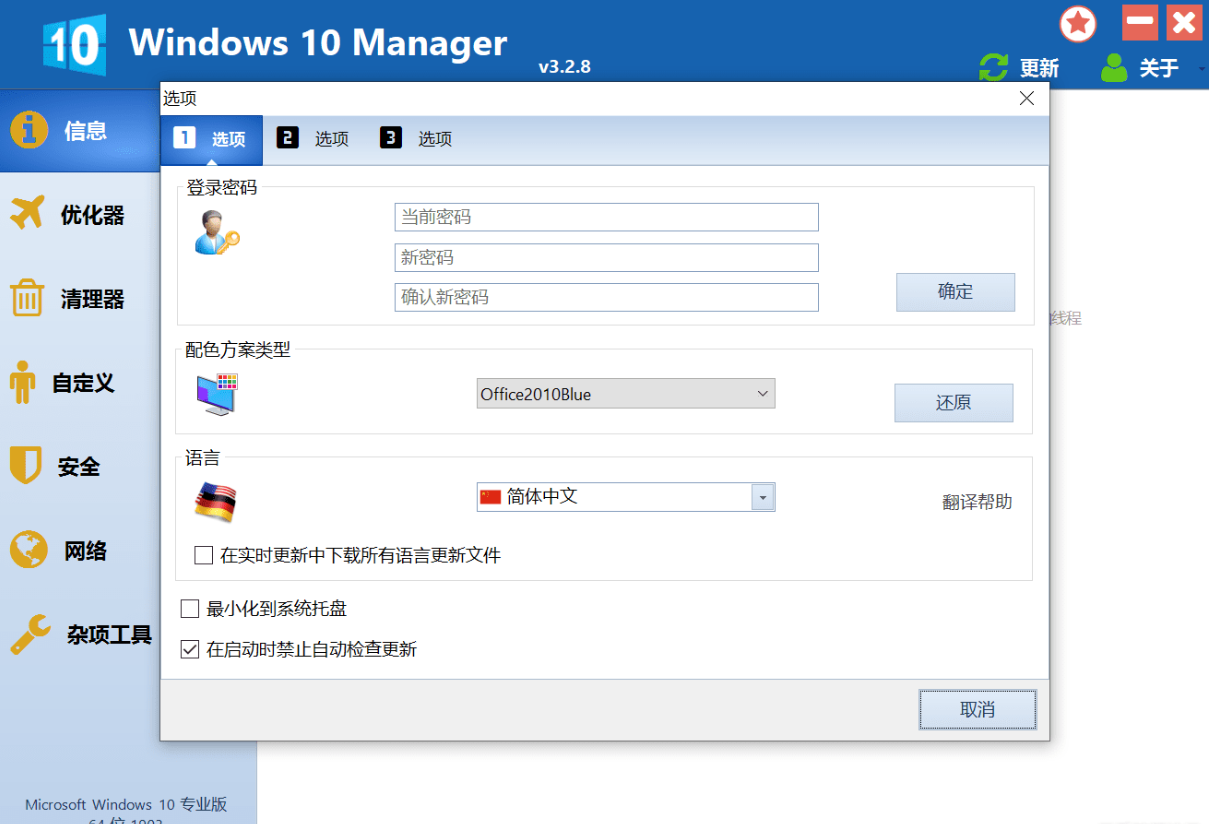This screenshot has width=1215, height=824.
Task: Click the red star favorite icon
Action: 1077,24
